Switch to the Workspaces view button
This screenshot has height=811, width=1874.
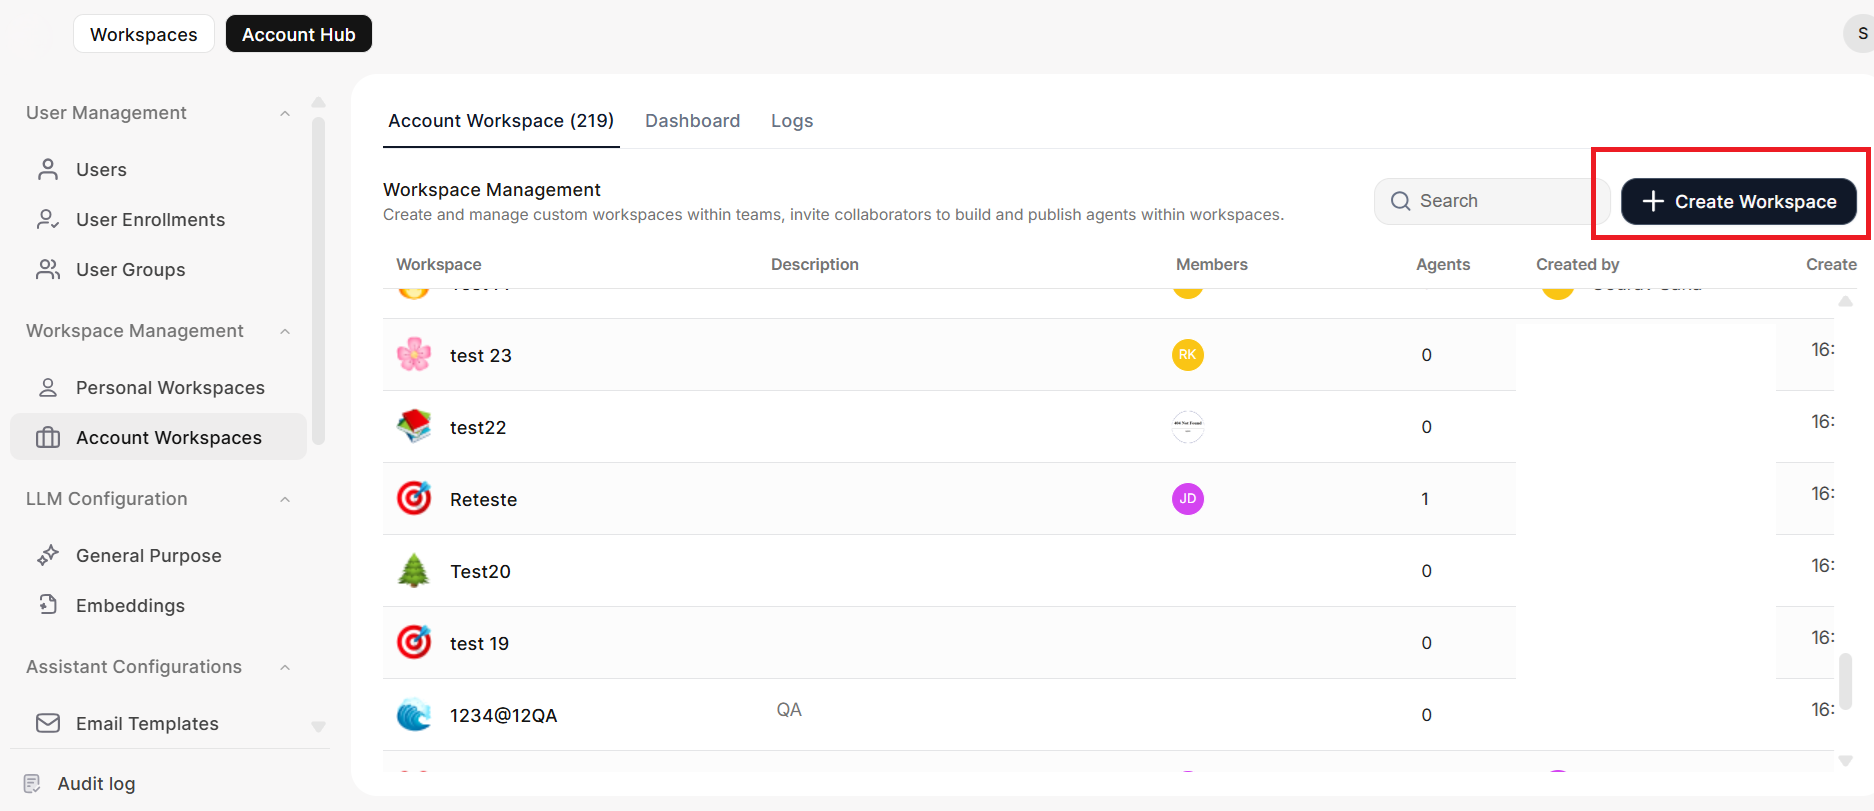point(144,34)
